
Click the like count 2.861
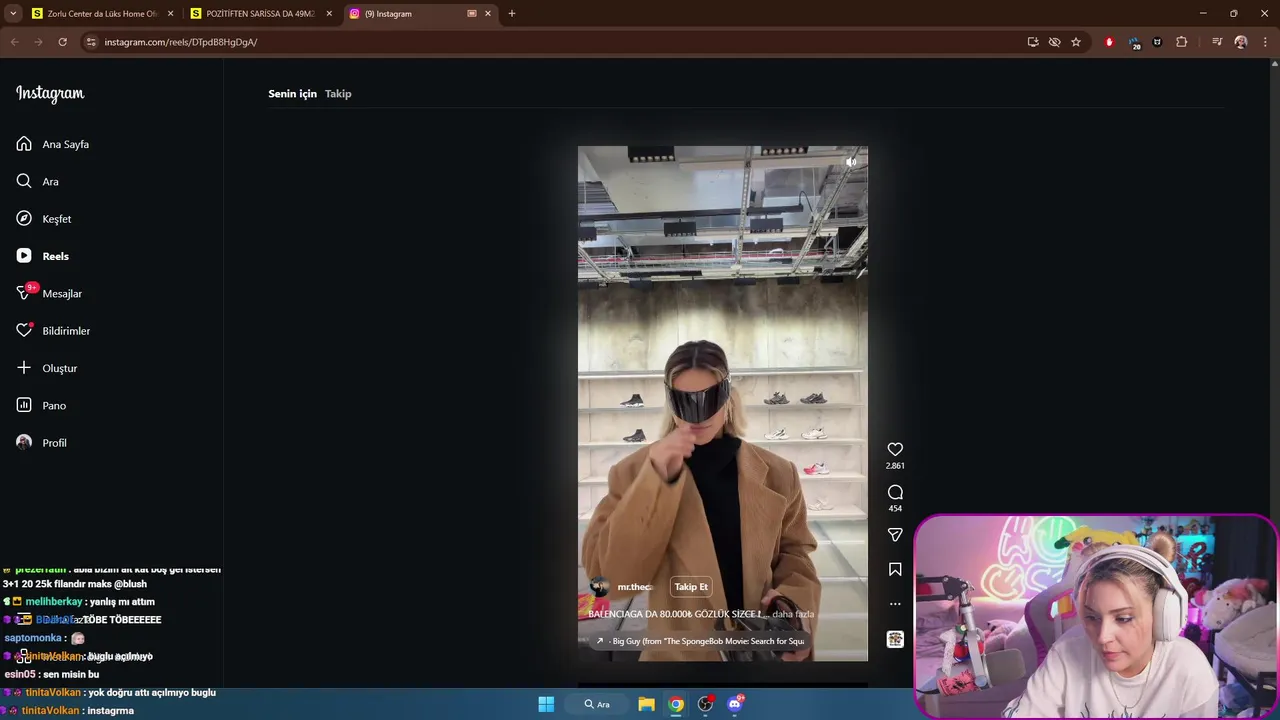coord(895,466)
